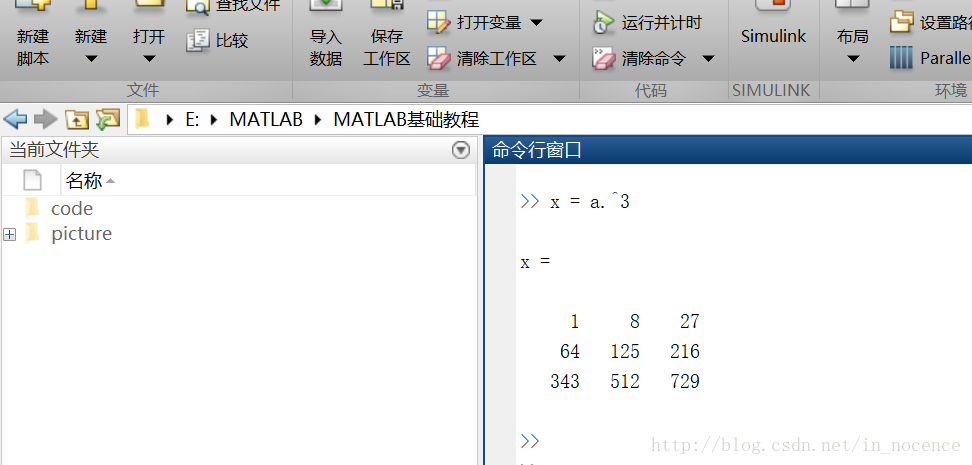Go forward with the gray right arrow
Viewport: 972px width, 465px height.
coord(45,118)
